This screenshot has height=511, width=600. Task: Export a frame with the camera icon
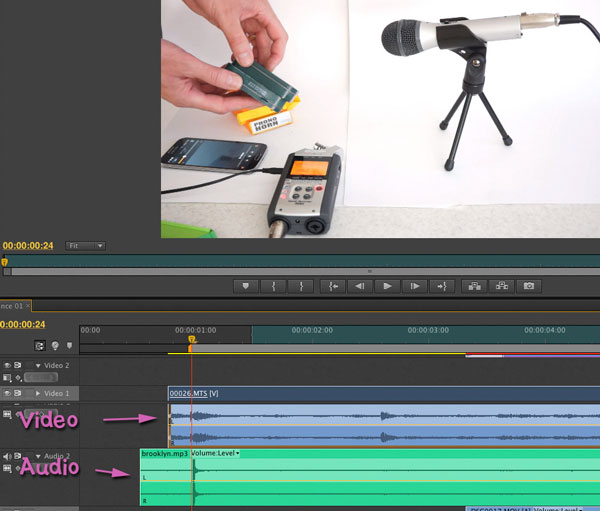click(529, 286)
